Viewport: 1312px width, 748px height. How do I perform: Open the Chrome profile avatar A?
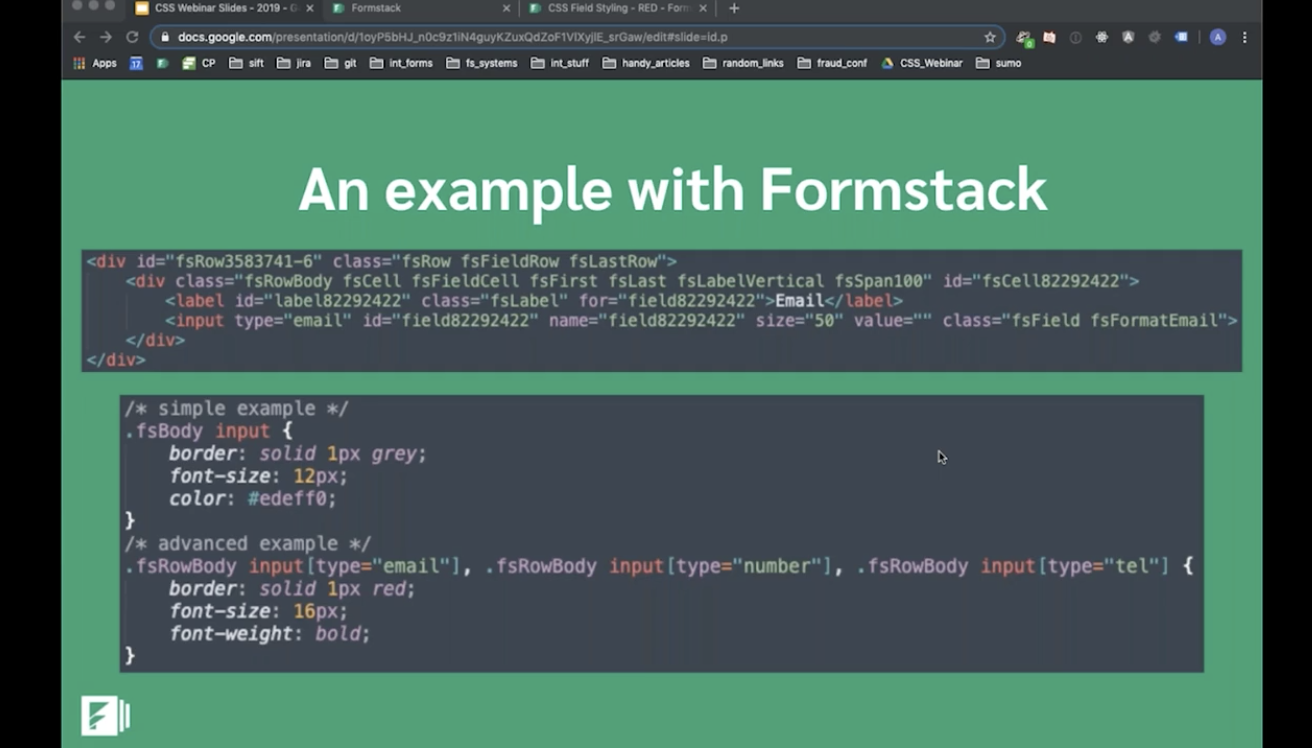pyautogui.click(x=1217, y=37)
